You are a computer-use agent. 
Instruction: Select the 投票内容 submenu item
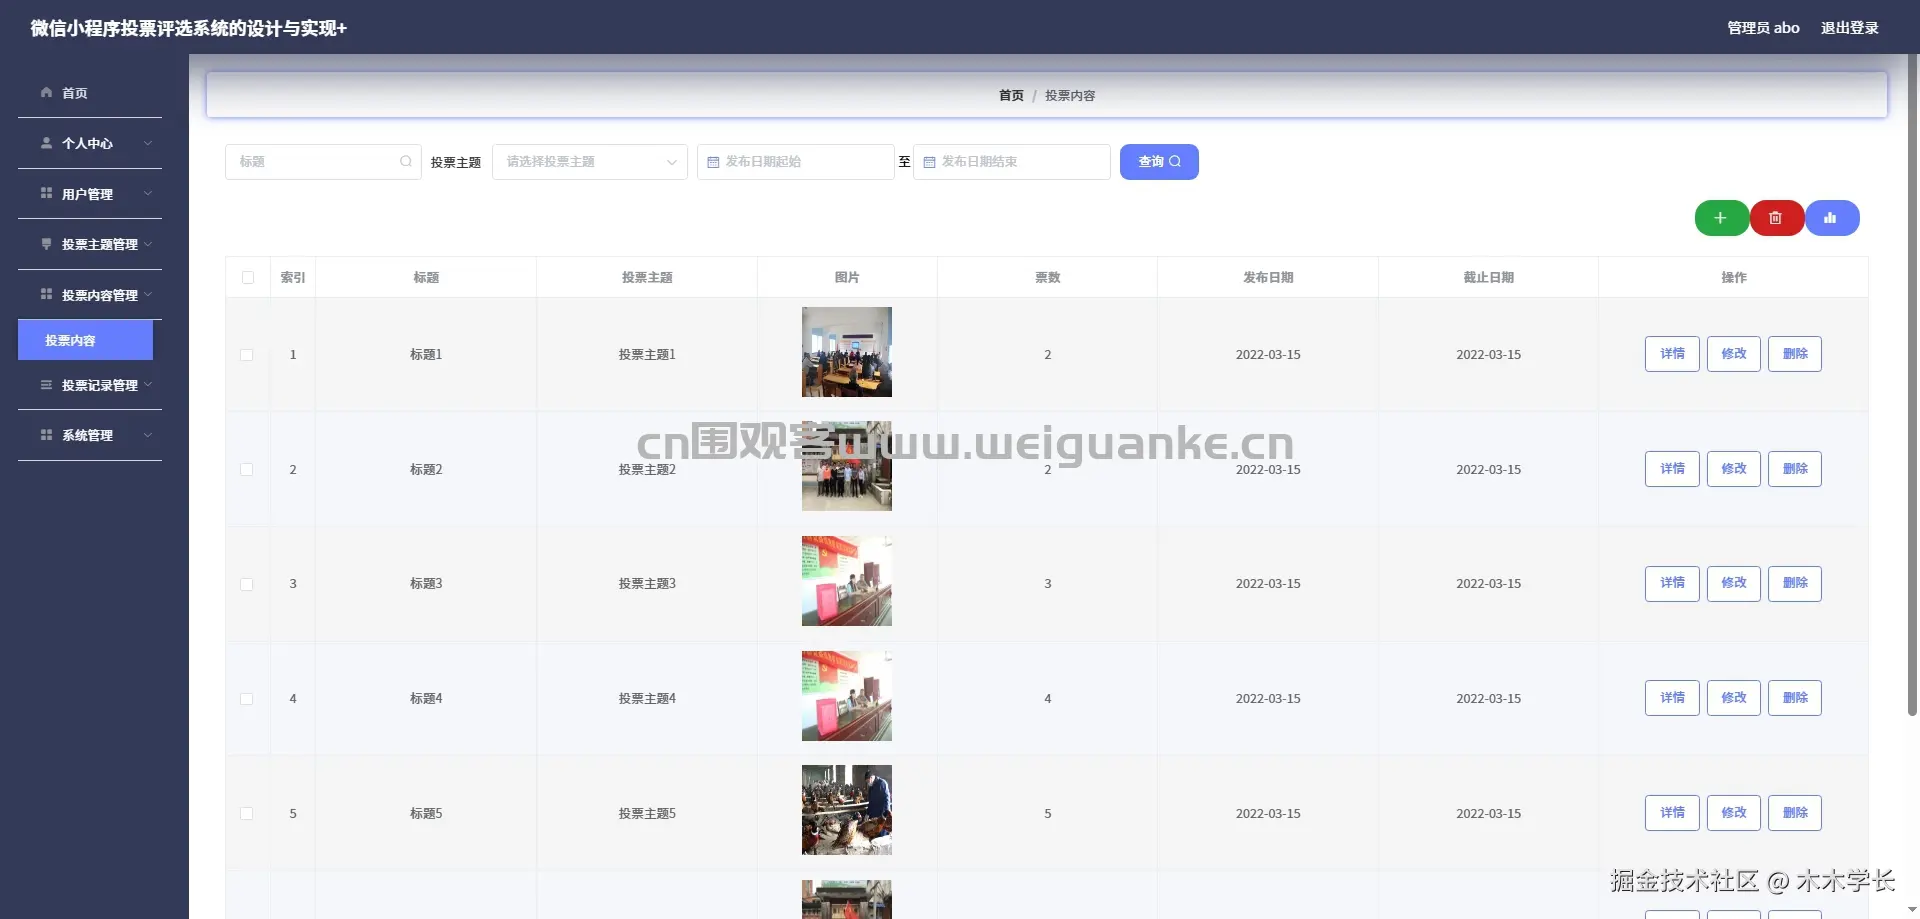(x=85, y=340)
